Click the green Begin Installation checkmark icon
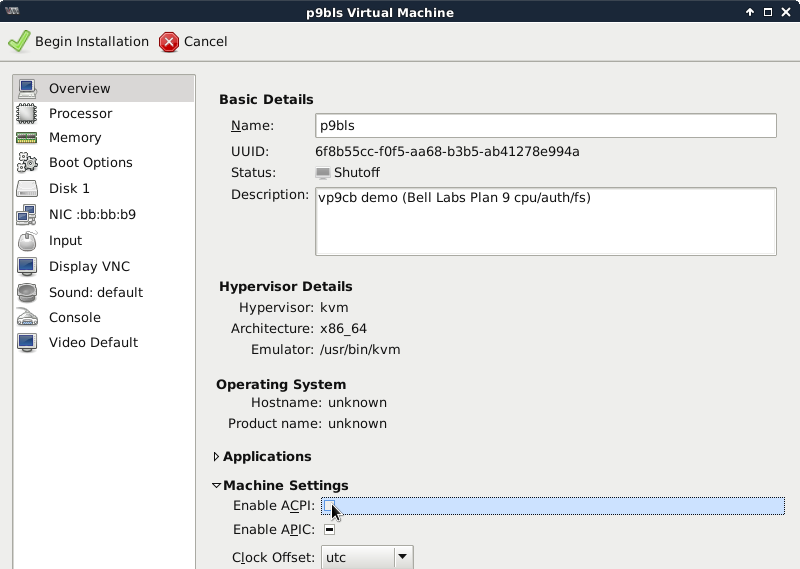This screenshot has width=800, height=569. click(x=19, y=41)
